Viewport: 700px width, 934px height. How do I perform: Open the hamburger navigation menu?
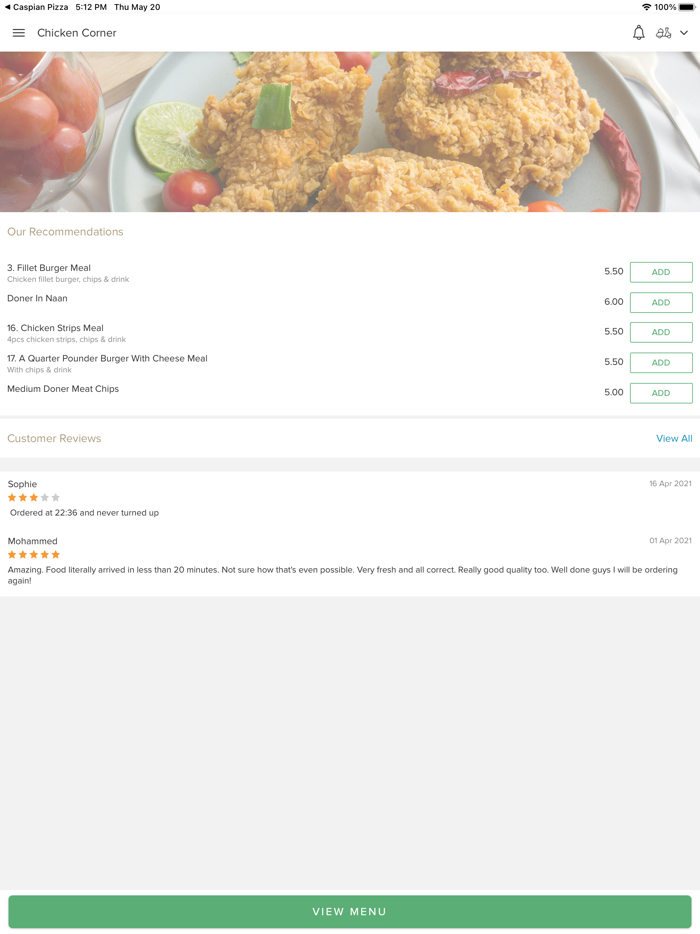pyautogui.click(x=18, y=32)
